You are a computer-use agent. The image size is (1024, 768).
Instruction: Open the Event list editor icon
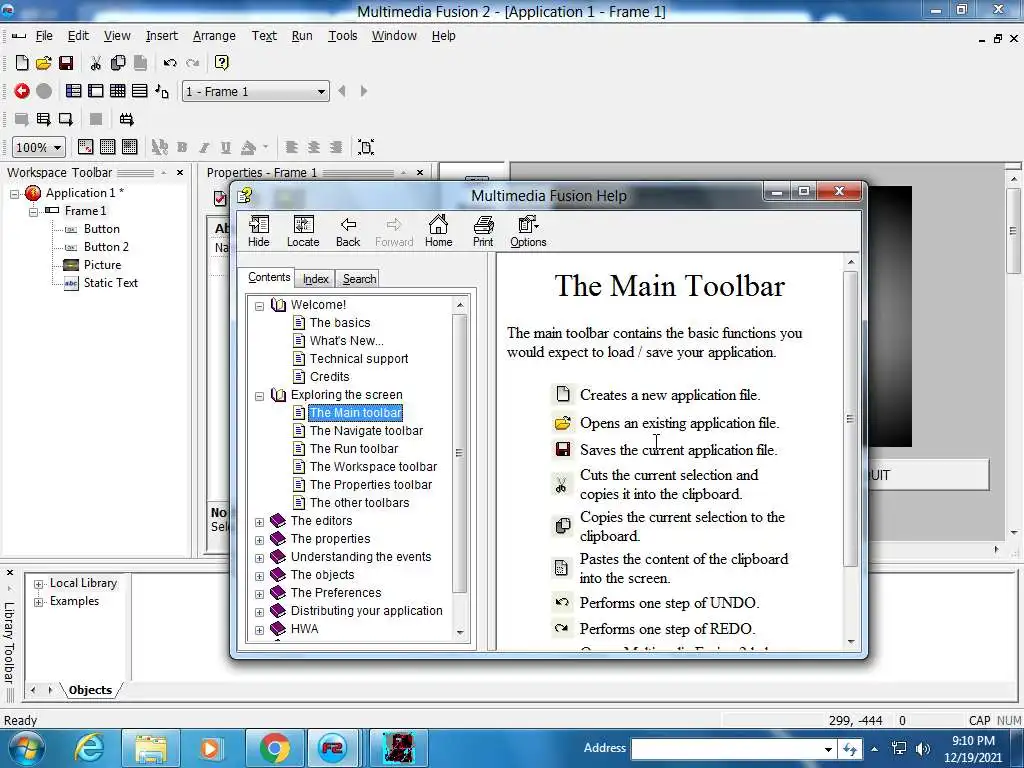140,91
